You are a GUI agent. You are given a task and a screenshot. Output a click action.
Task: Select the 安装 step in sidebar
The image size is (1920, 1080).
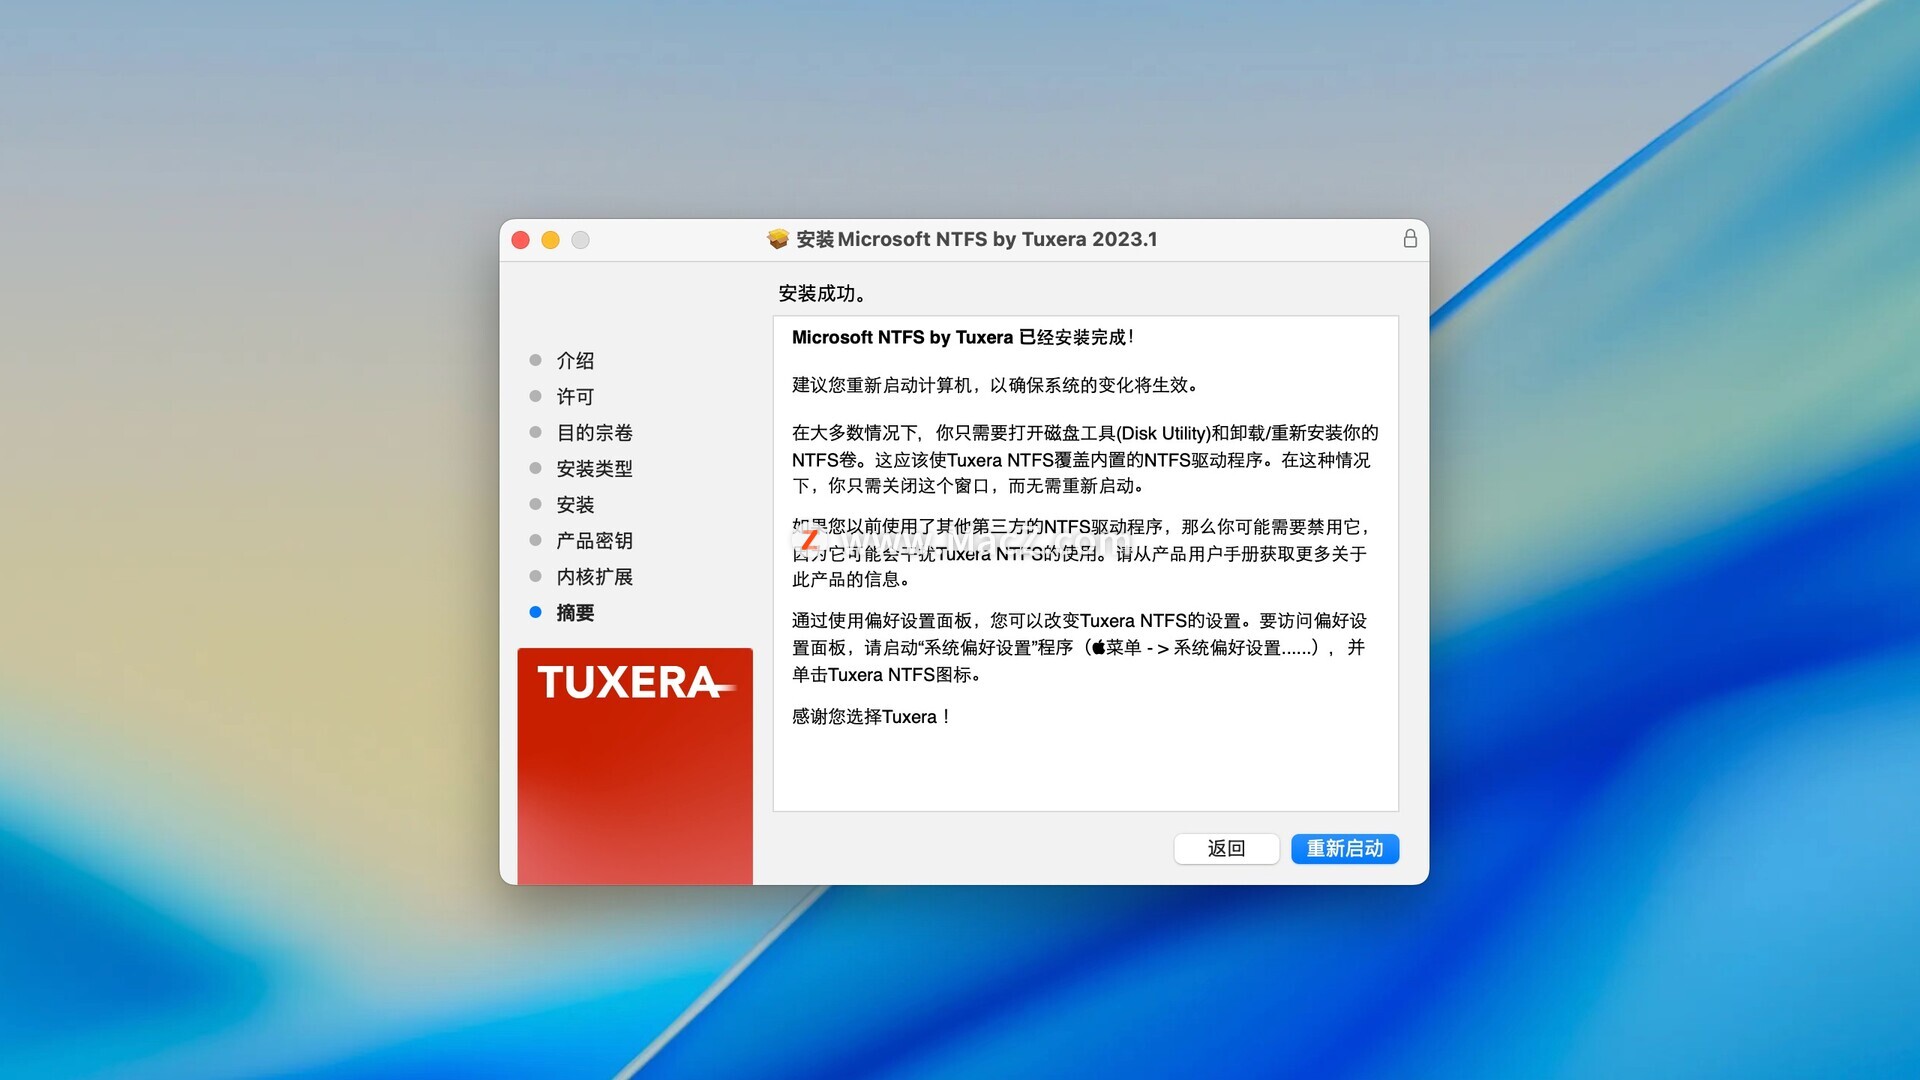[575, 504]
